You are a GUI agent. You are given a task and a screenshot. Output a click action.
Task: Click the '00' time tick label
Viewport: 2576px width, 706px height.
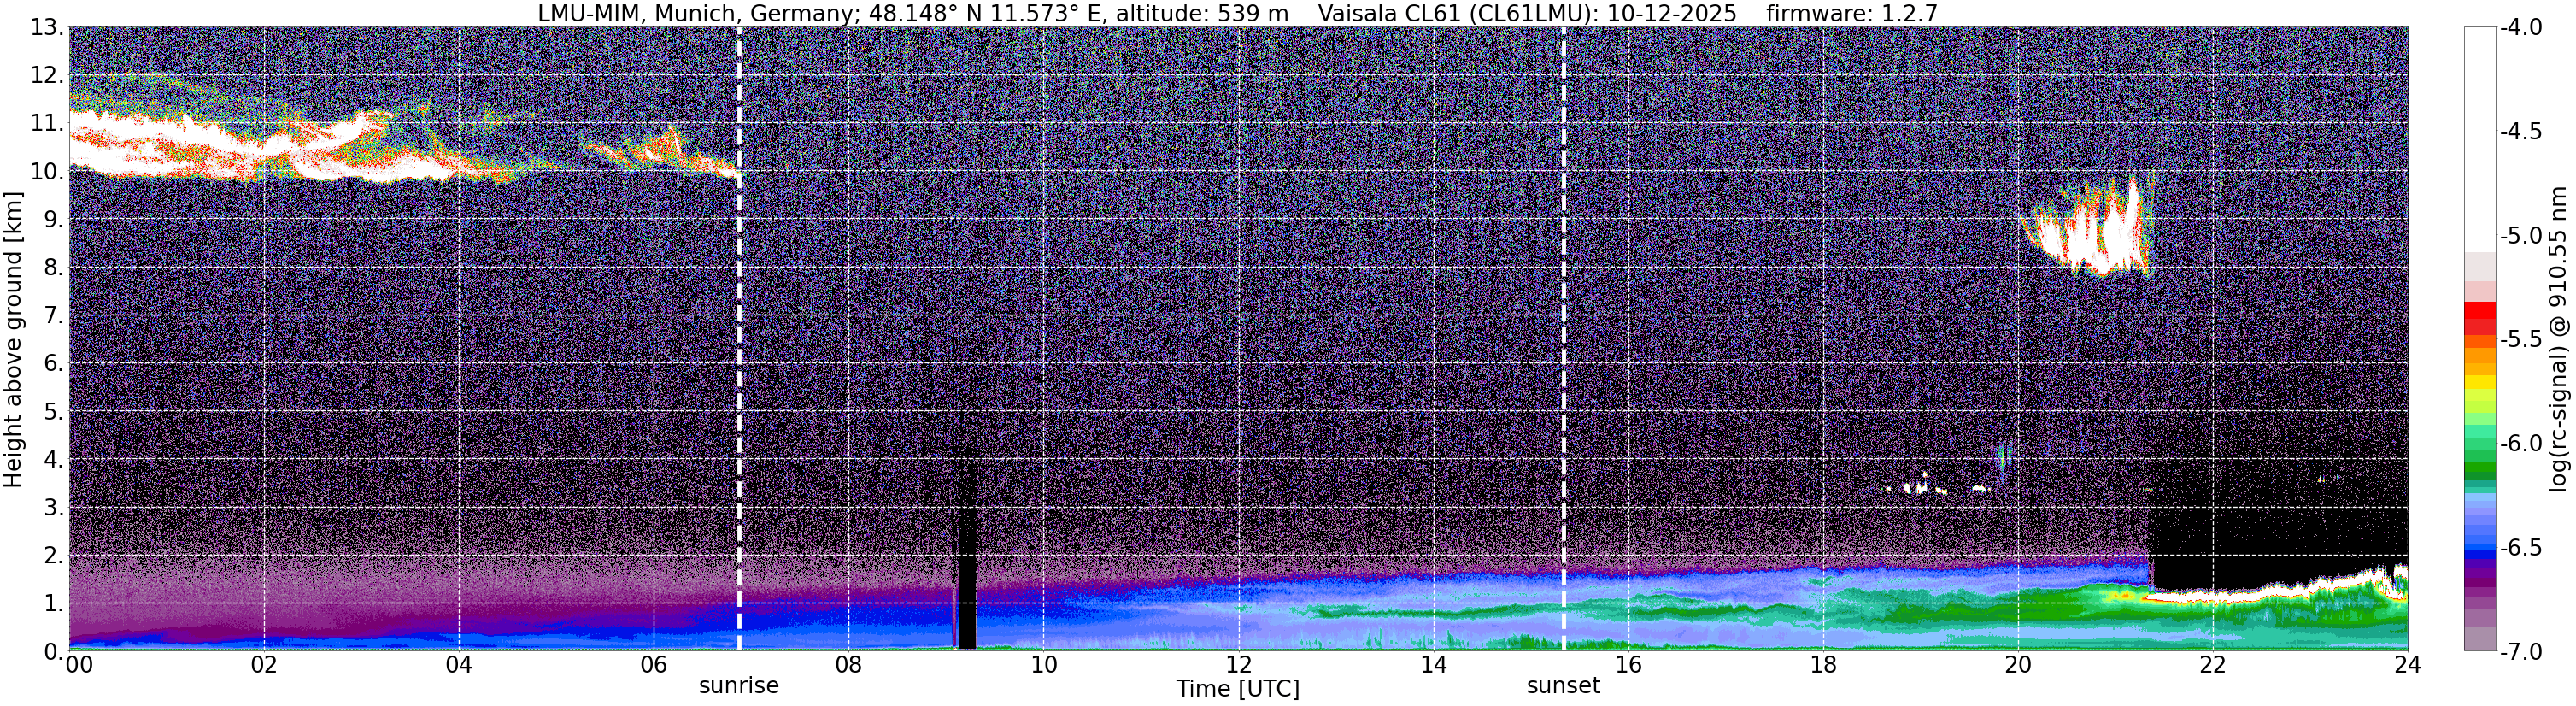78,665
